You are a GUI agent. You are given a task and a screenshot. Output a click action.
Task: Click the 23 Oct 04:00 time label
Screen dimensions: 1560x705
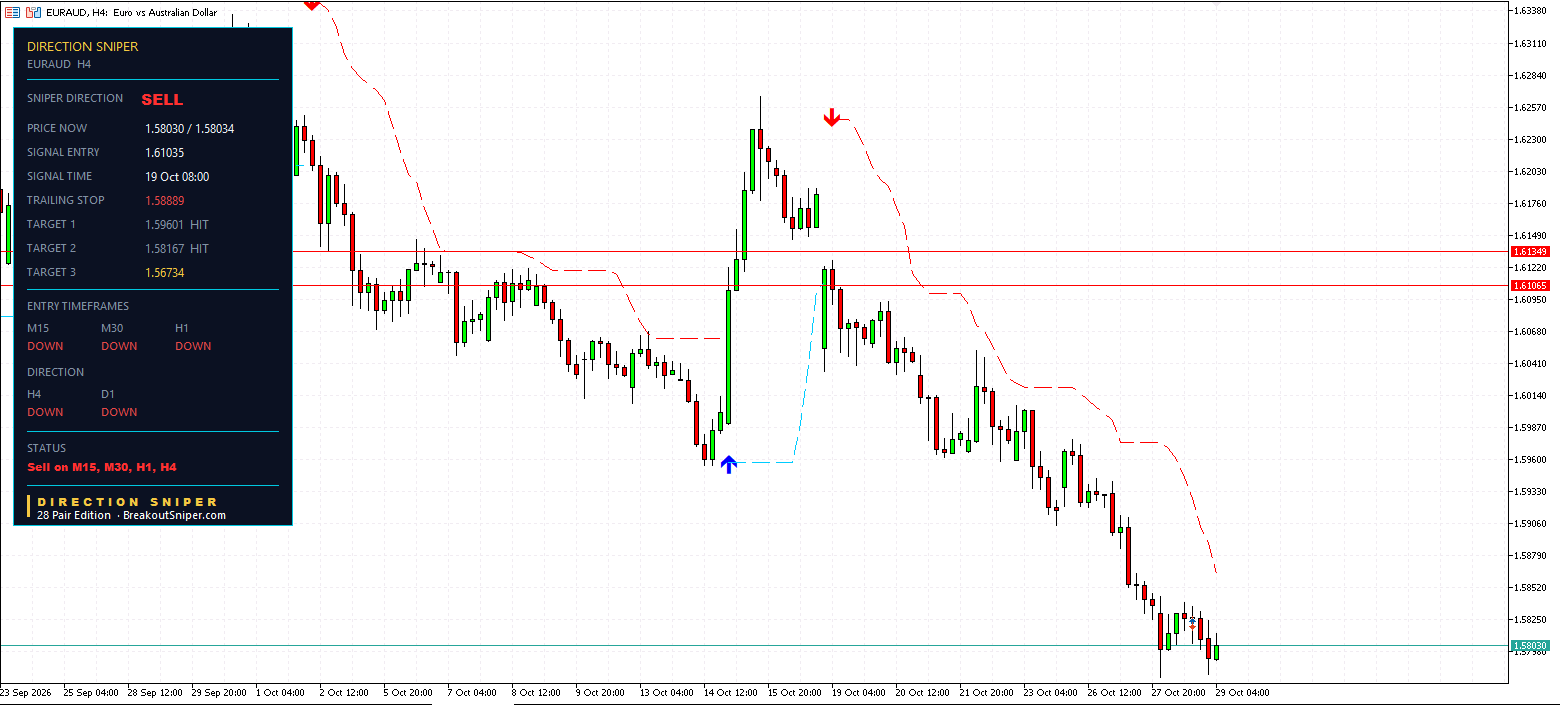(x=1049, y=692)
